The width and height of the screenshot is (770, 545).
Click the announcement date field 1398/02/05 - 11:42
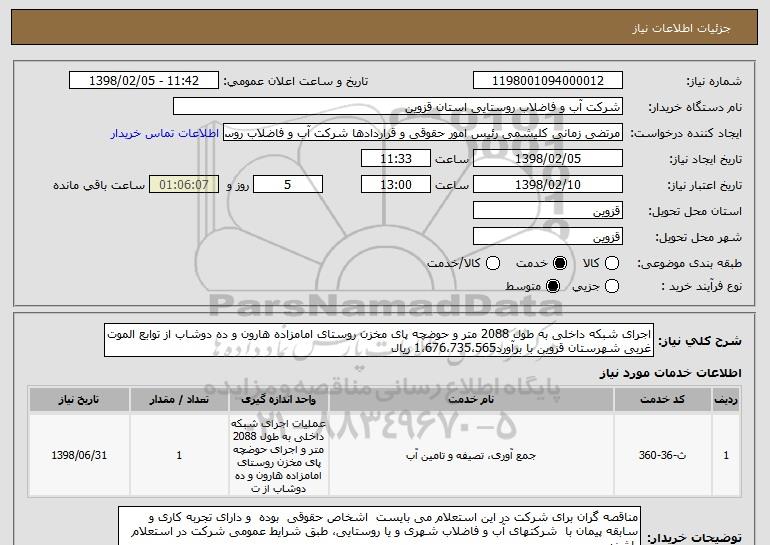(144, 80)
